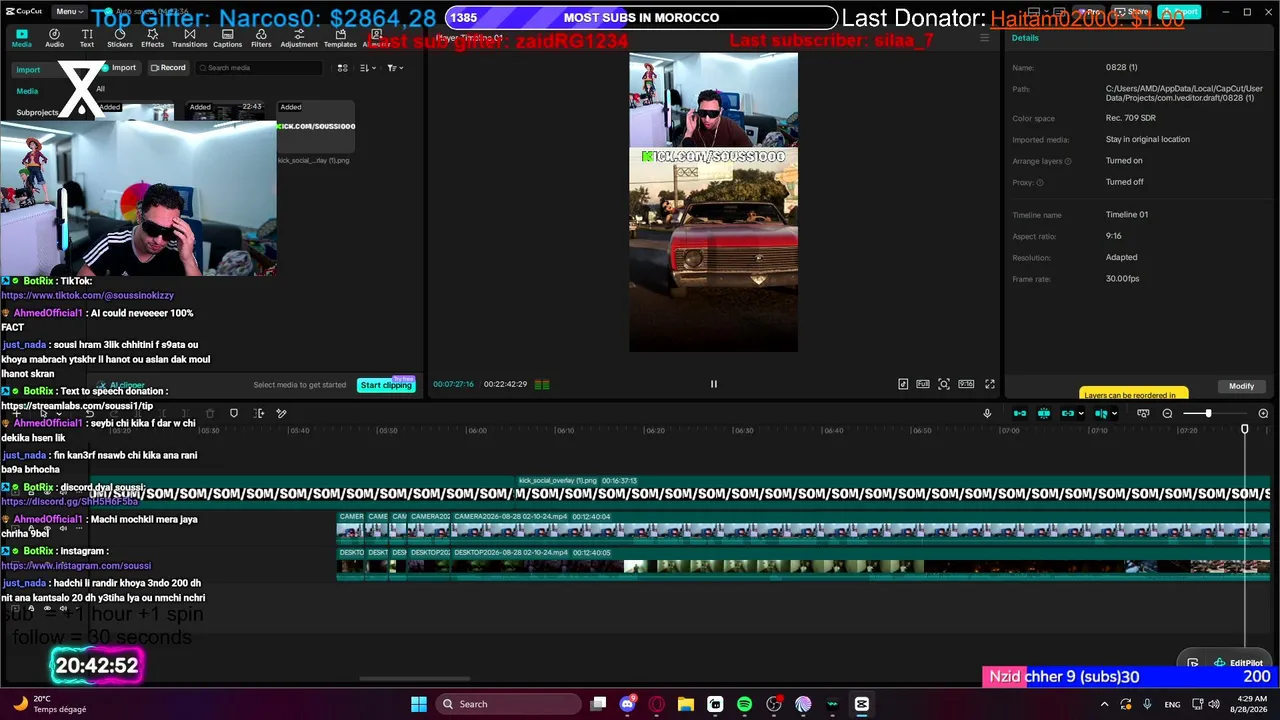Viewport: 1280px width, 720px height.
Task: Open the Effects panel
Action: (152, 38)
